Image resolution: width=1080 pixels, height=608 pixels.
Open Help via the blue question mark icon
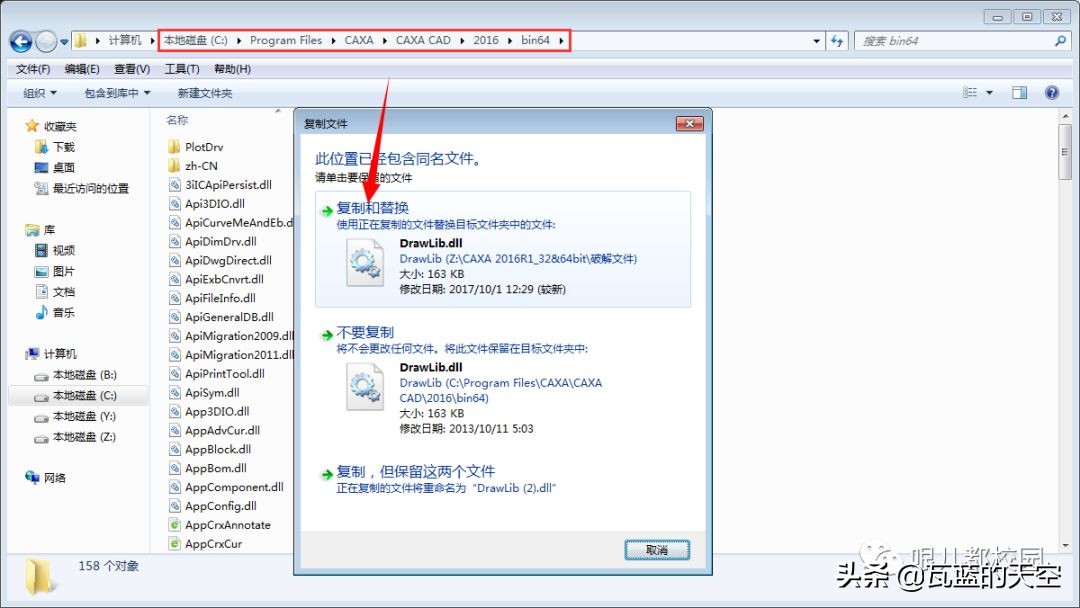[1052, 92]
